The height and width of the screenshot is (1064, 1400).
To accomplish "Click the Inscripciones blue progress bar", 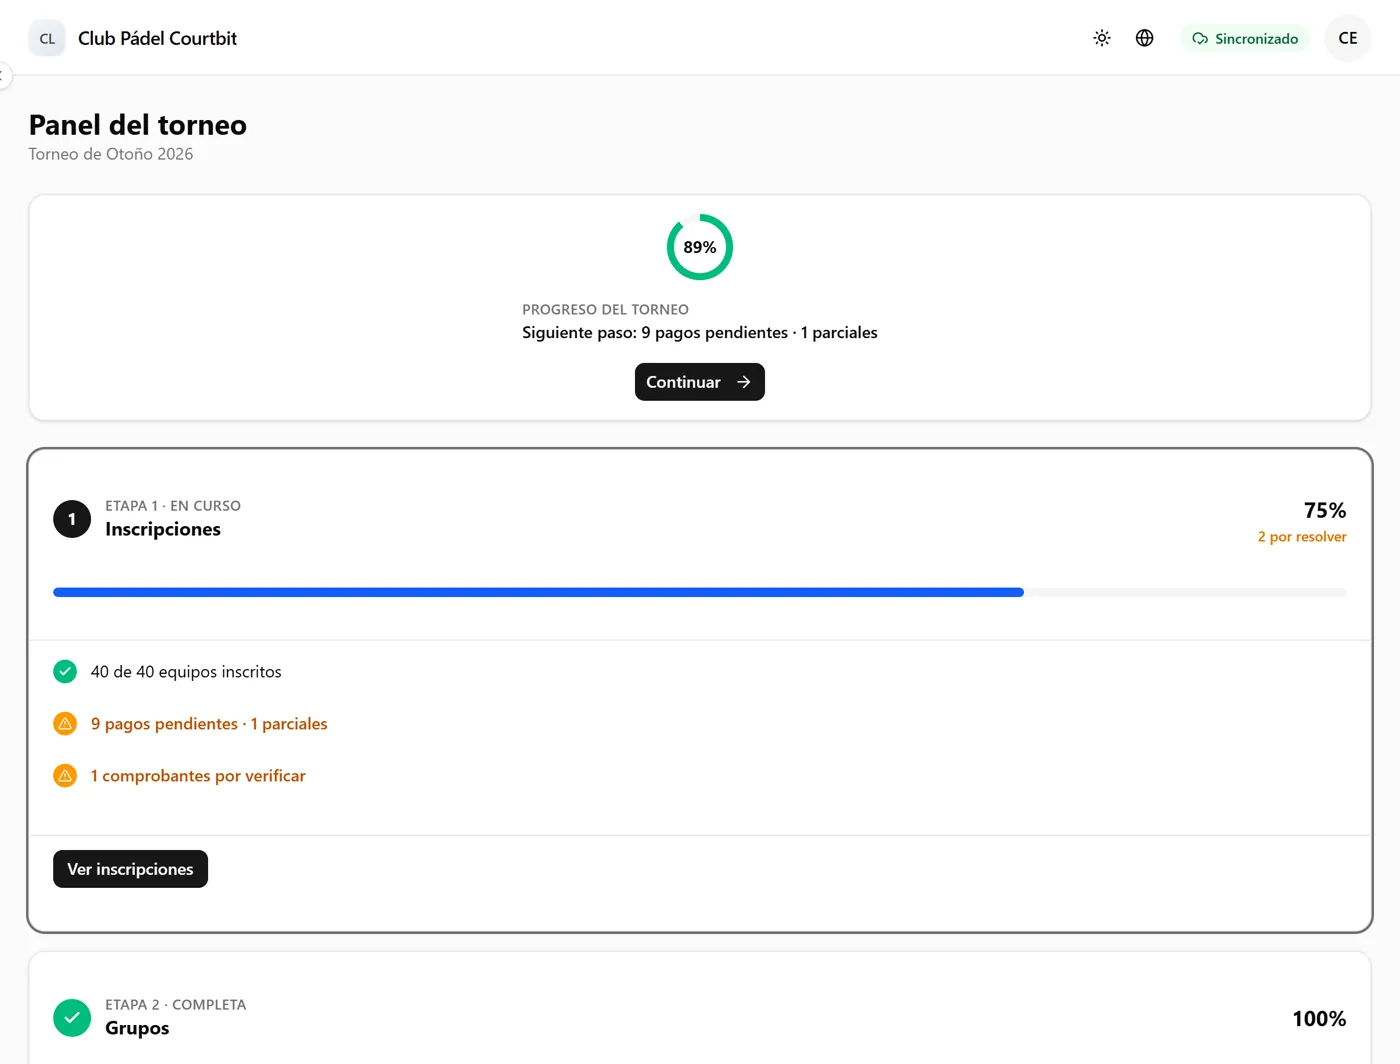I will (x=700, y=592).
